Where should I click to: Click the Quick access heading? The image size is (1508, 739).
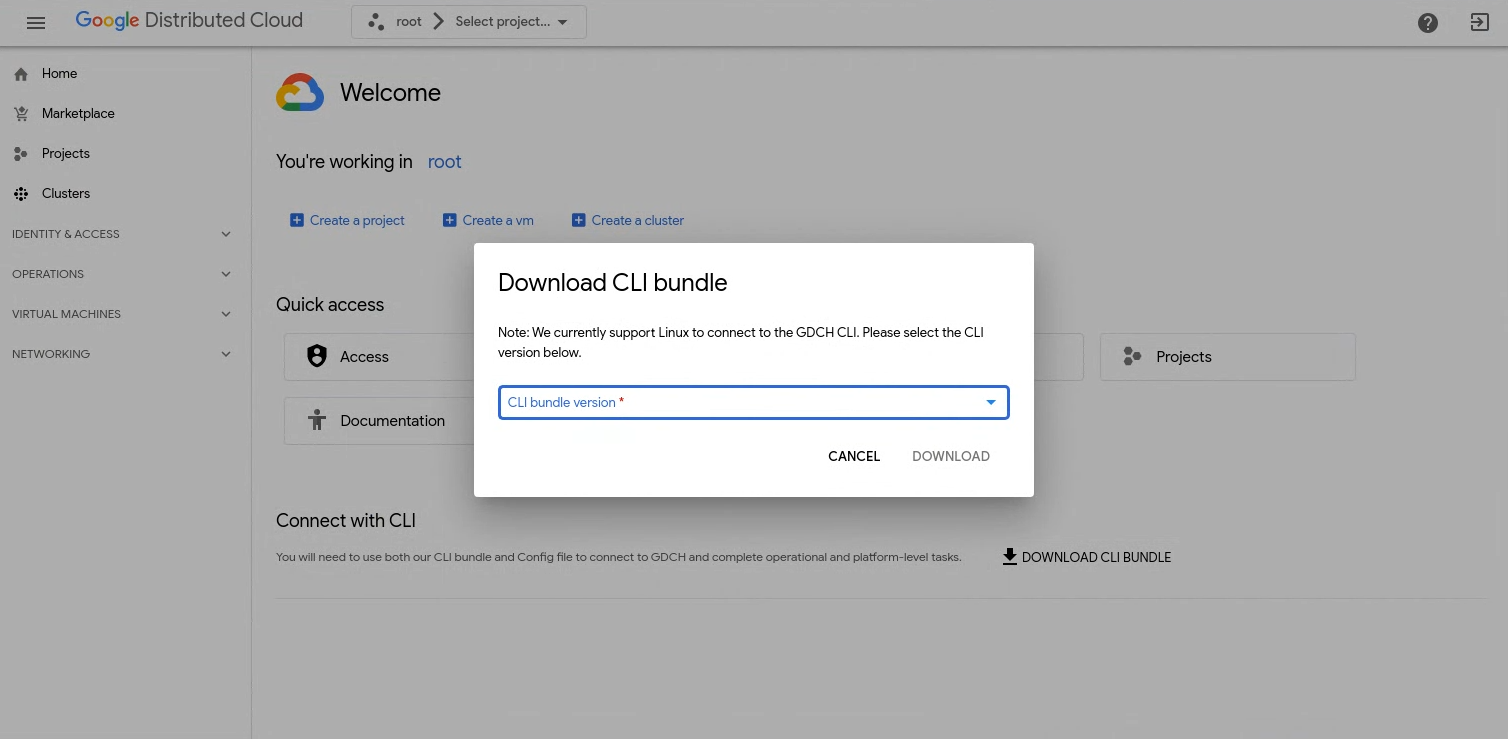330,304
